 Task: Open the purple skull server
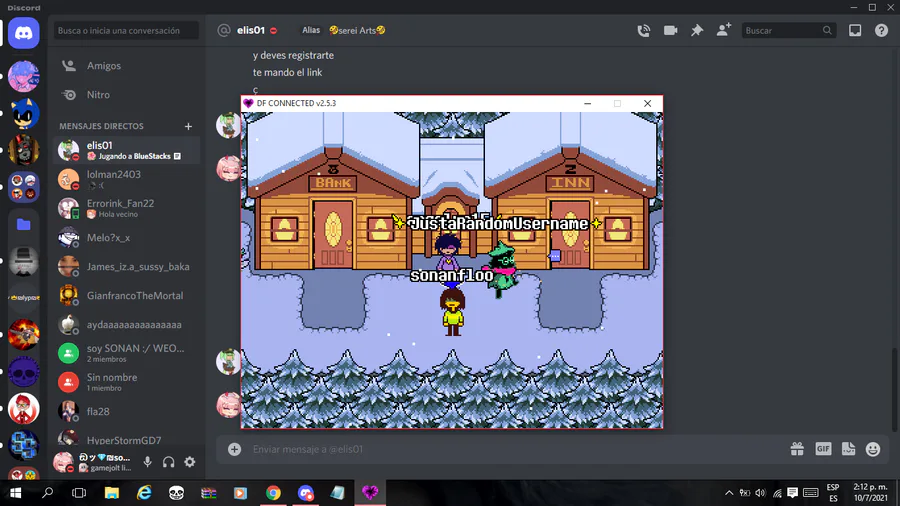point(24,372)
